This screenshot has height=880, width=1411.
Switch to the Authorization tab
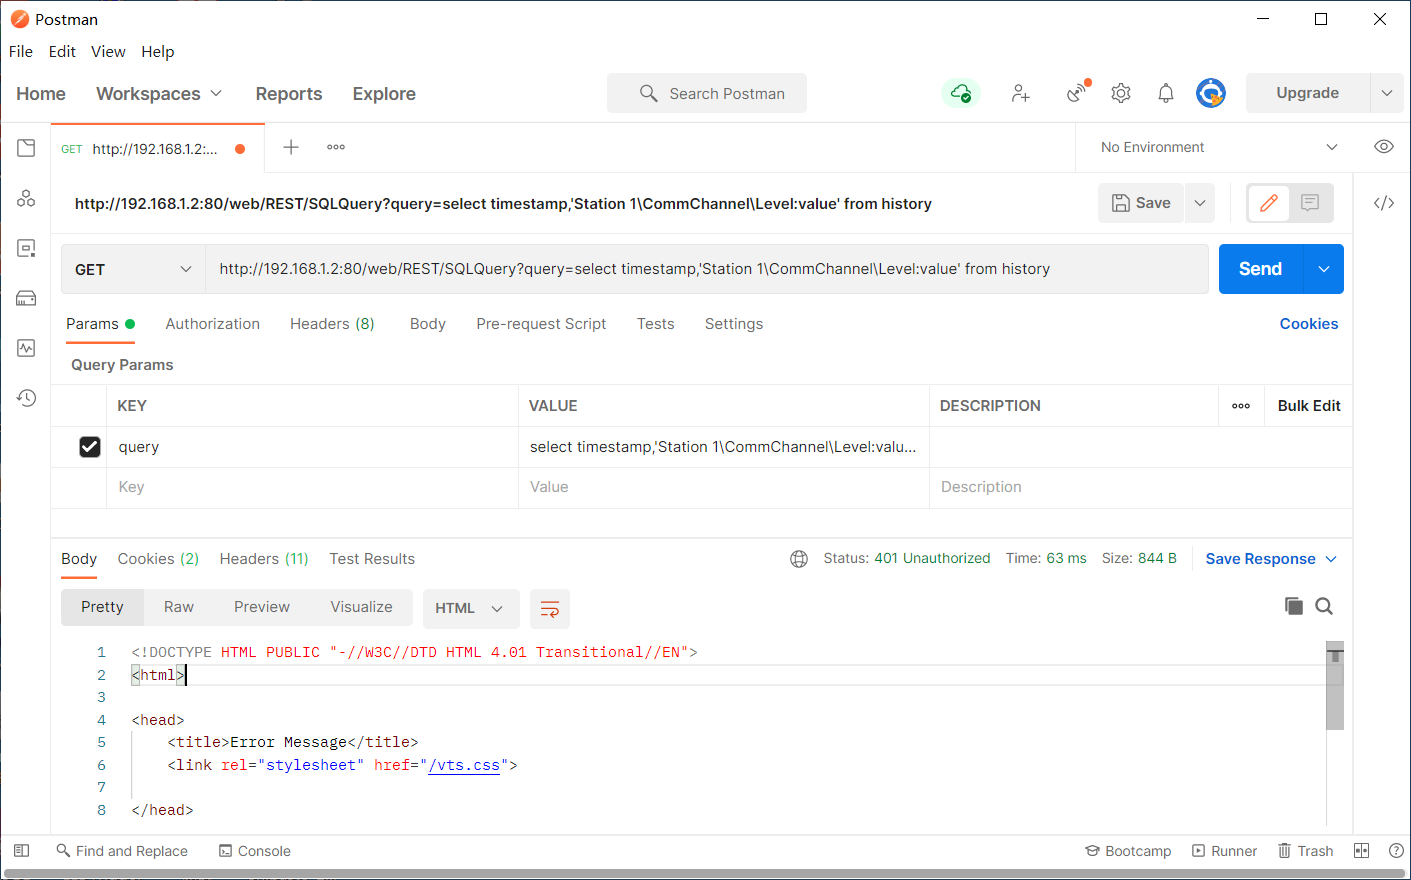pyautogui.click(x=212, y=324)
